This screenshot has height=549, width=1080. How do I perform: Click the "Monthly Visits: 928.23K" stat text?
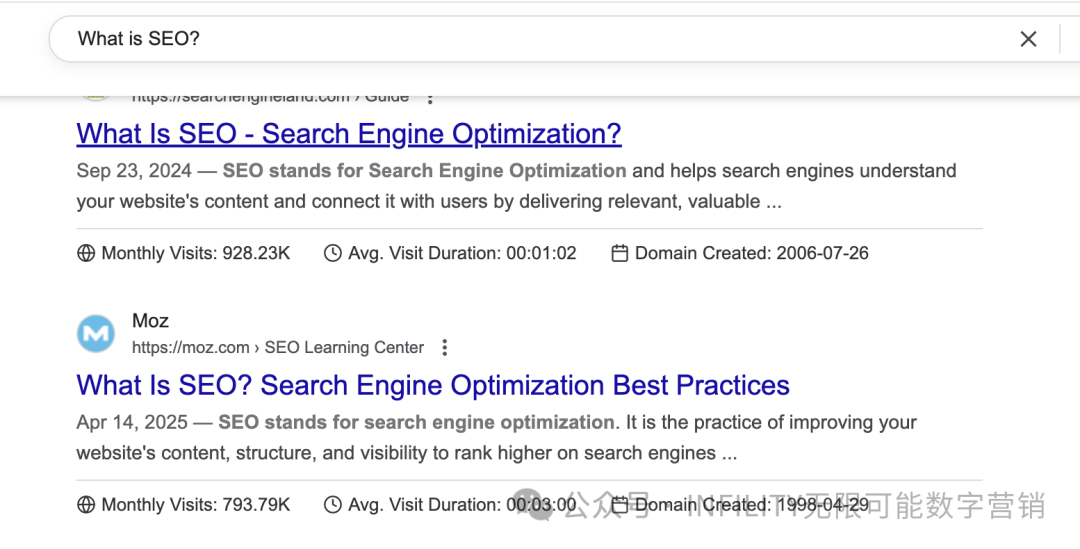coord(196,253)
